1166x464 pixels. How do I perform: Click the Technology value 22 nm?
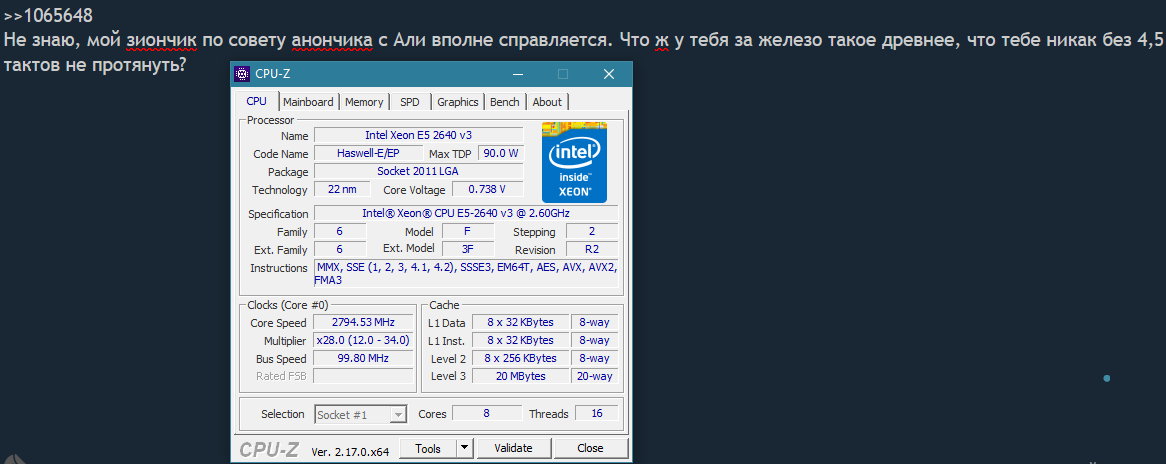click(x=342, y=189)
